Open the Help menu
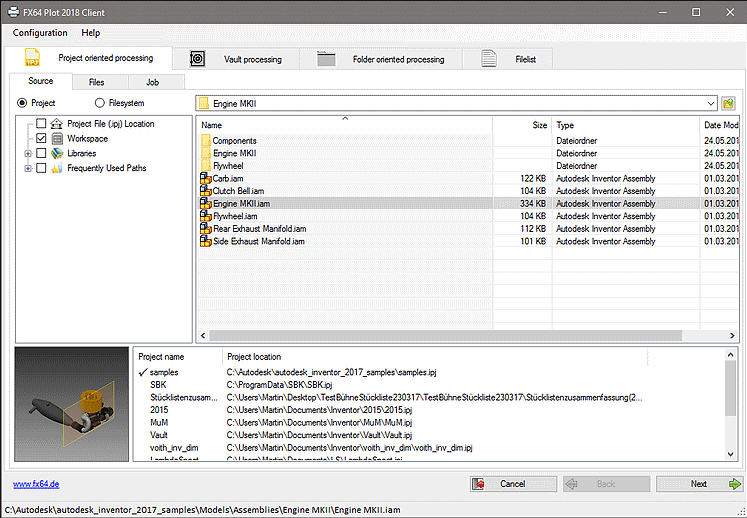This screenshot has height=518, width=747. pos(91,33)
